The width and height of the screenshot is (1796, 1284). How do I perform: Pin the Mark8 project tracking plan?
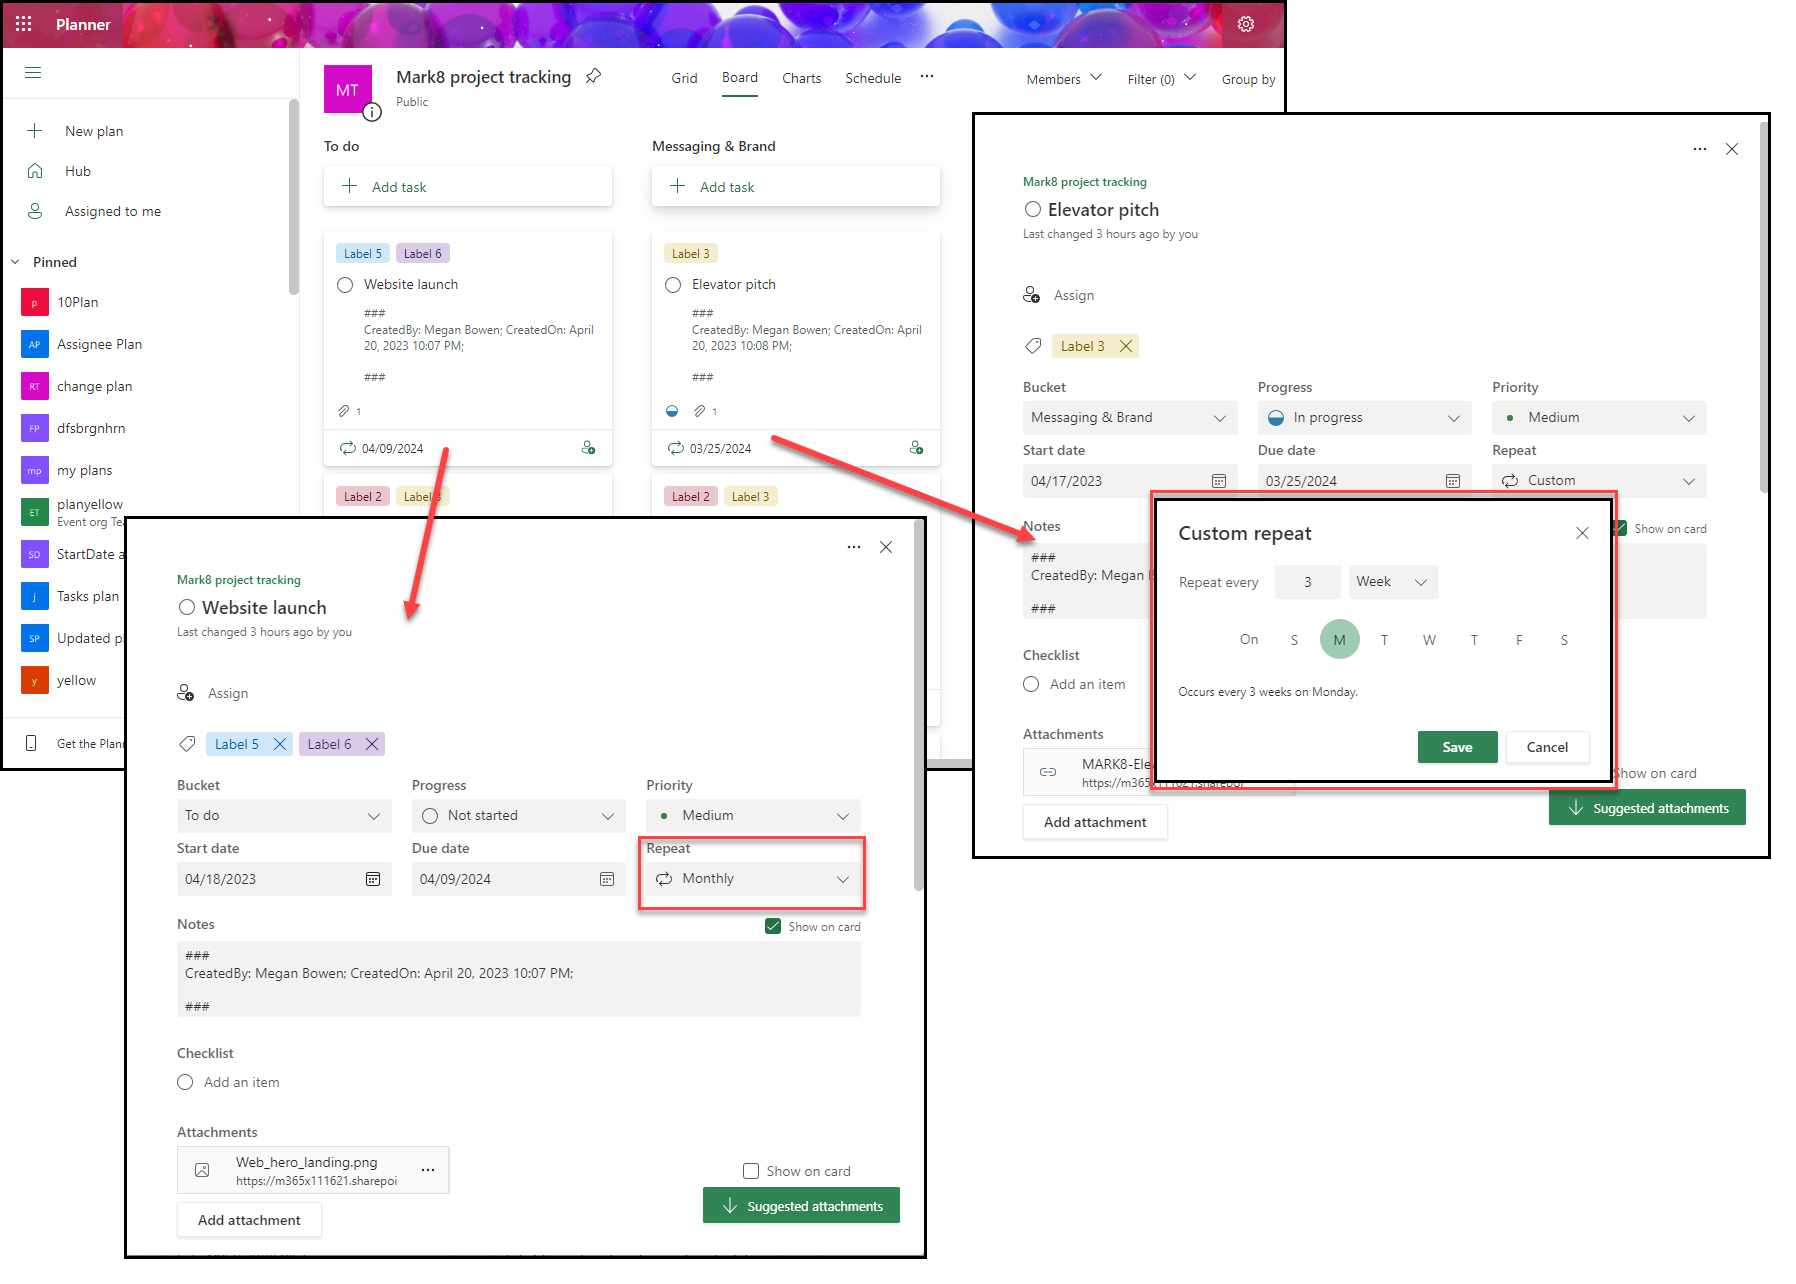593,76
